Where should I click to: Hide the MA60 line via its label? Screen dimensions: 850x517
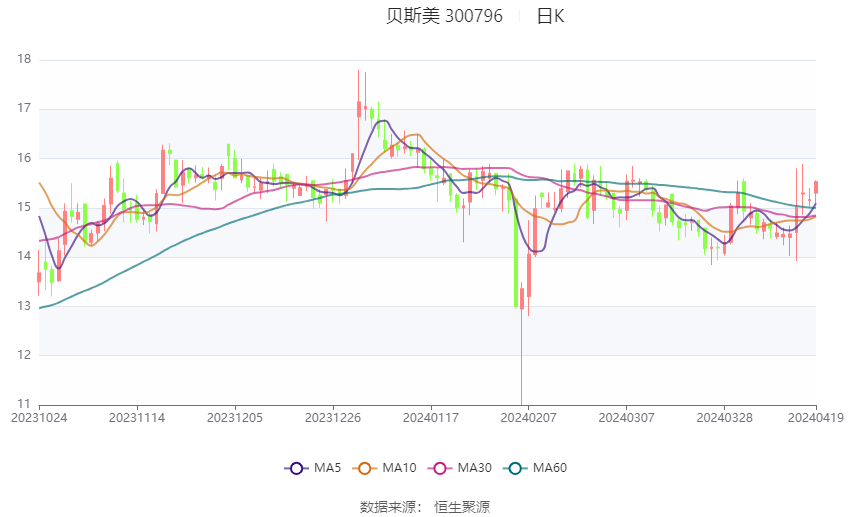coord(550,468)
